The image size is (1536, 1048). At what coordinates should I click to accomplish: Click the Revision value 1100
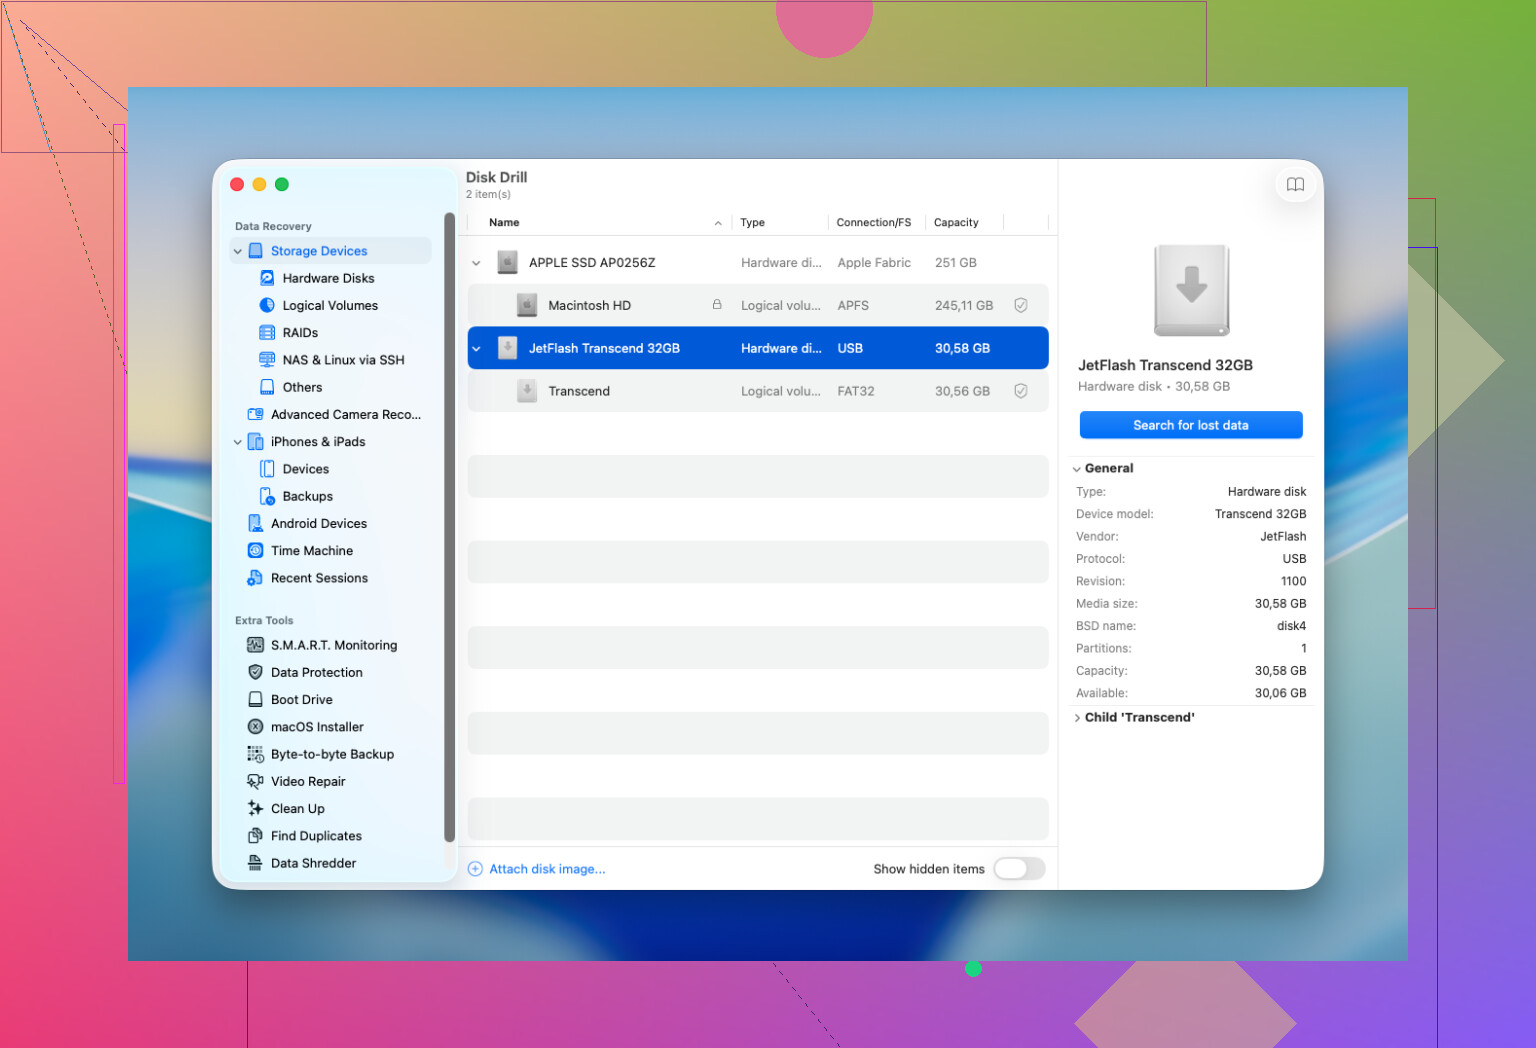[x=1293, y=581]
